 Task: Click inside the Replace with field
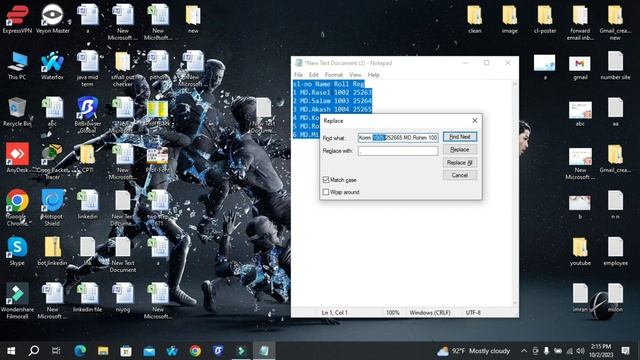click(x=398, y=151)
